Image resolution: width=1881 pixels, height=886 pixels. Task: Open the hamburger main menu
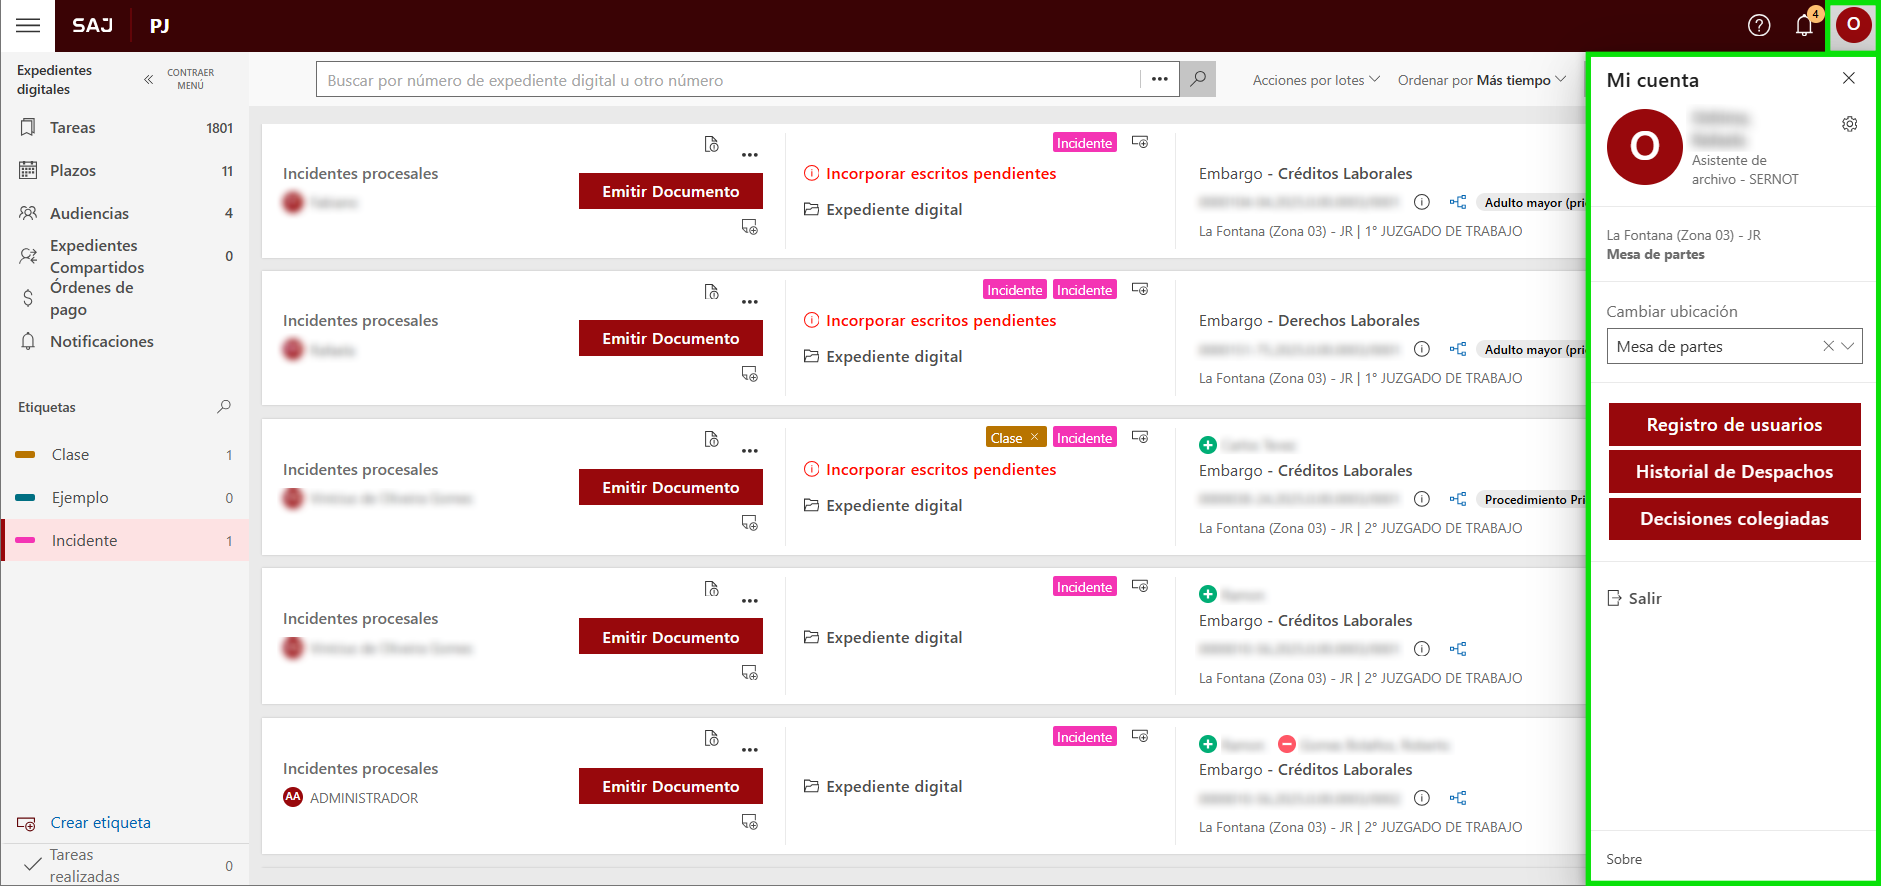28,25
